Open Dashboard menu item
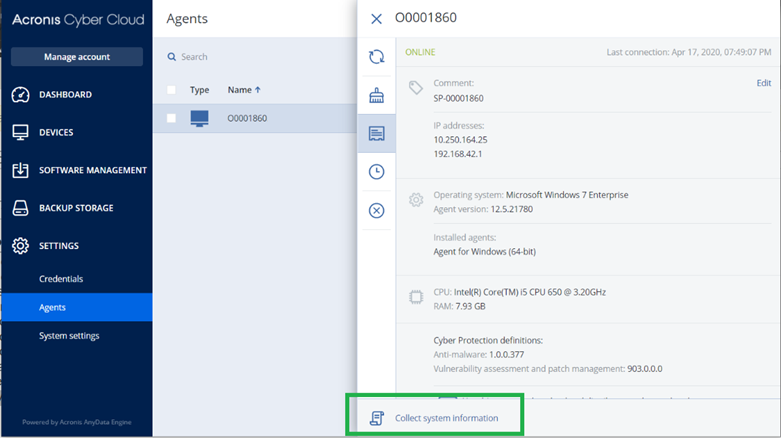Viewport: 781px width, 438px height. [65, 95]
